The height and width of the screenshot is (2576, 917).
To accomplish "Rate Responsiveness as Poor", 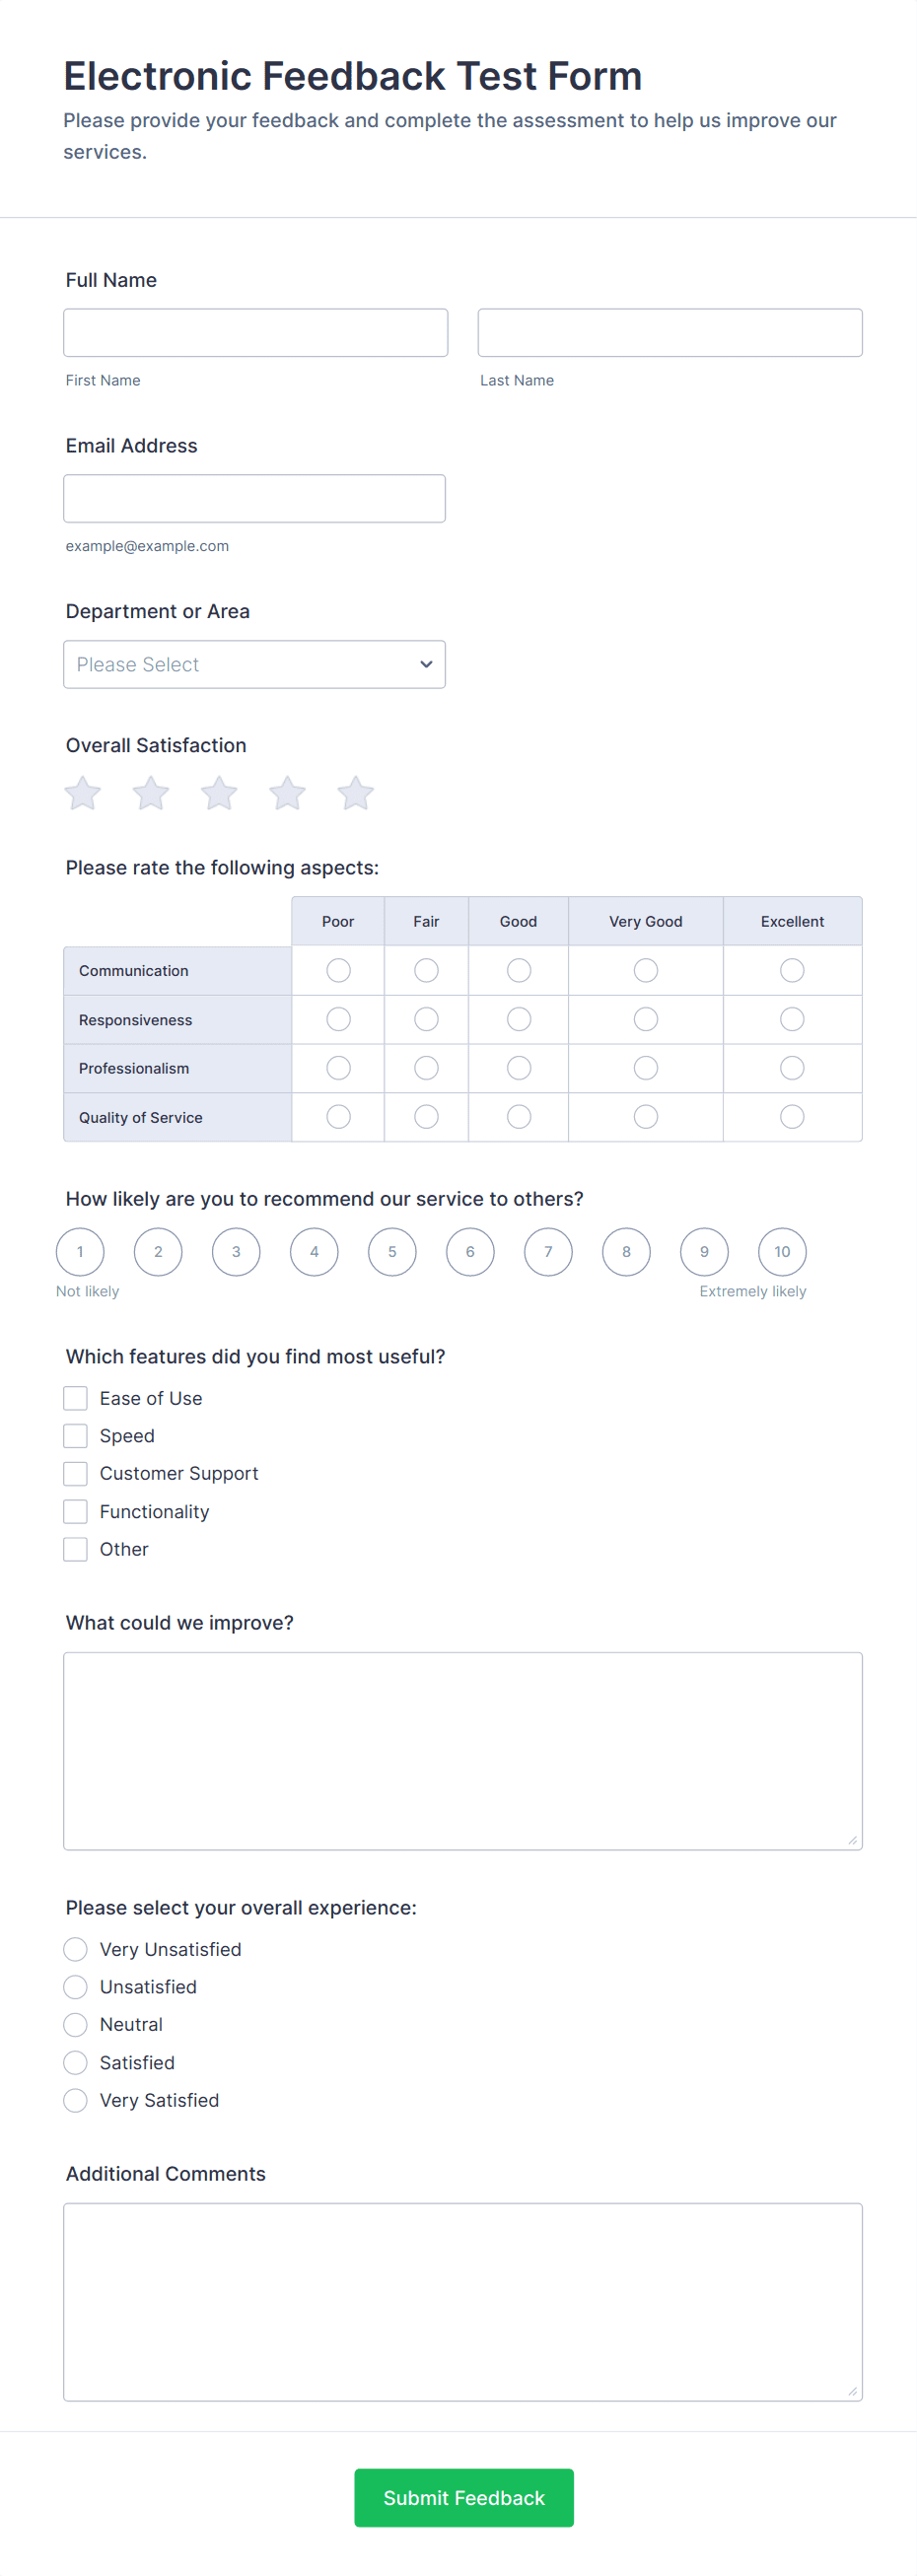I will [339, 1019].
